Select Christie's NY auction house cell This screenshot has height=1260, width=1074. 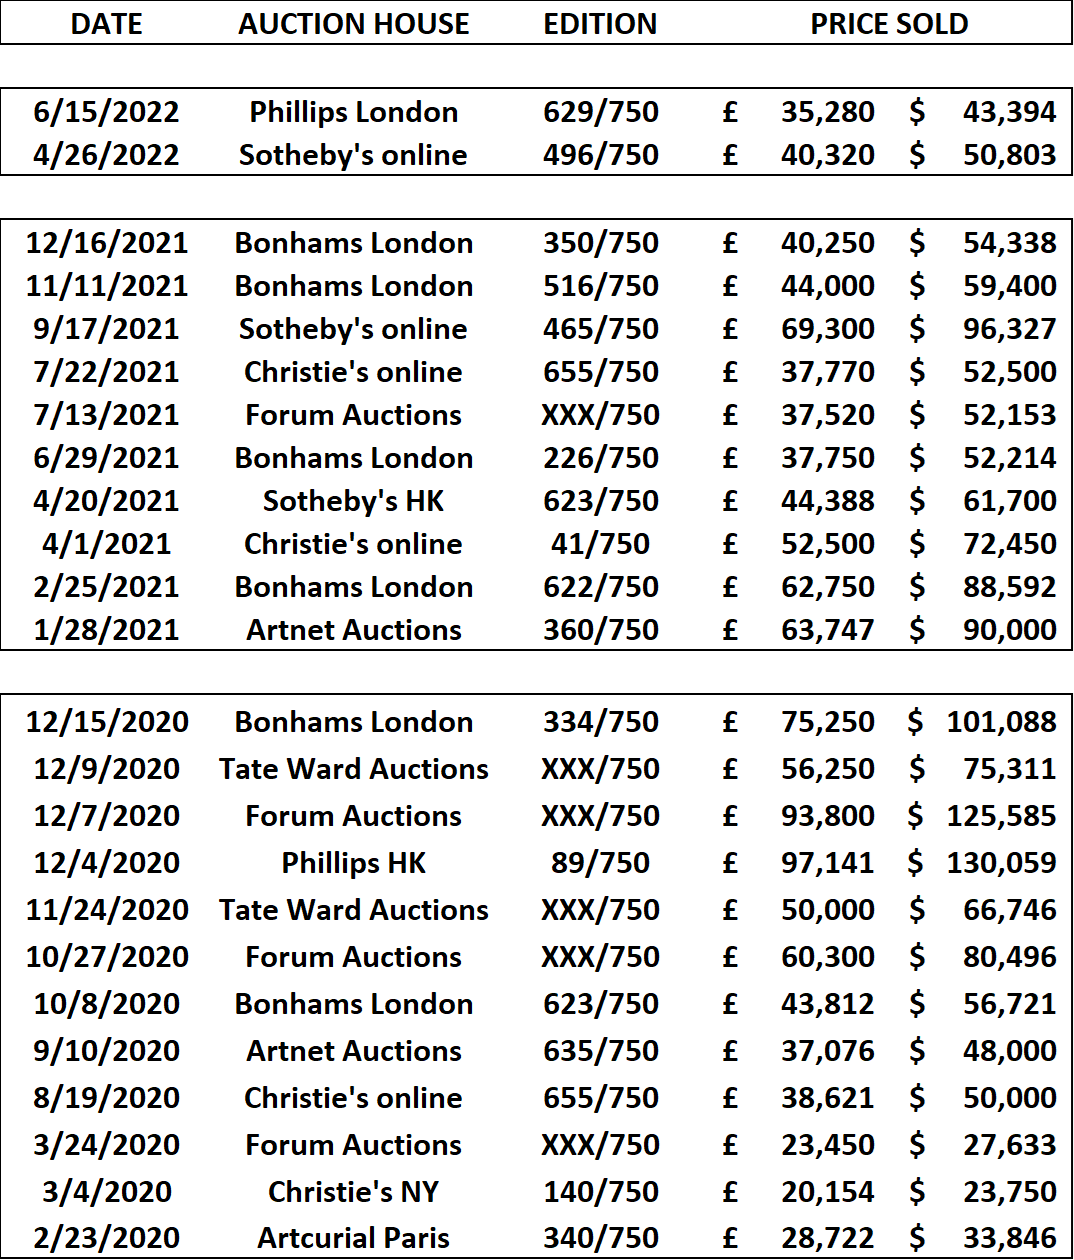(x=354, y=1192)
